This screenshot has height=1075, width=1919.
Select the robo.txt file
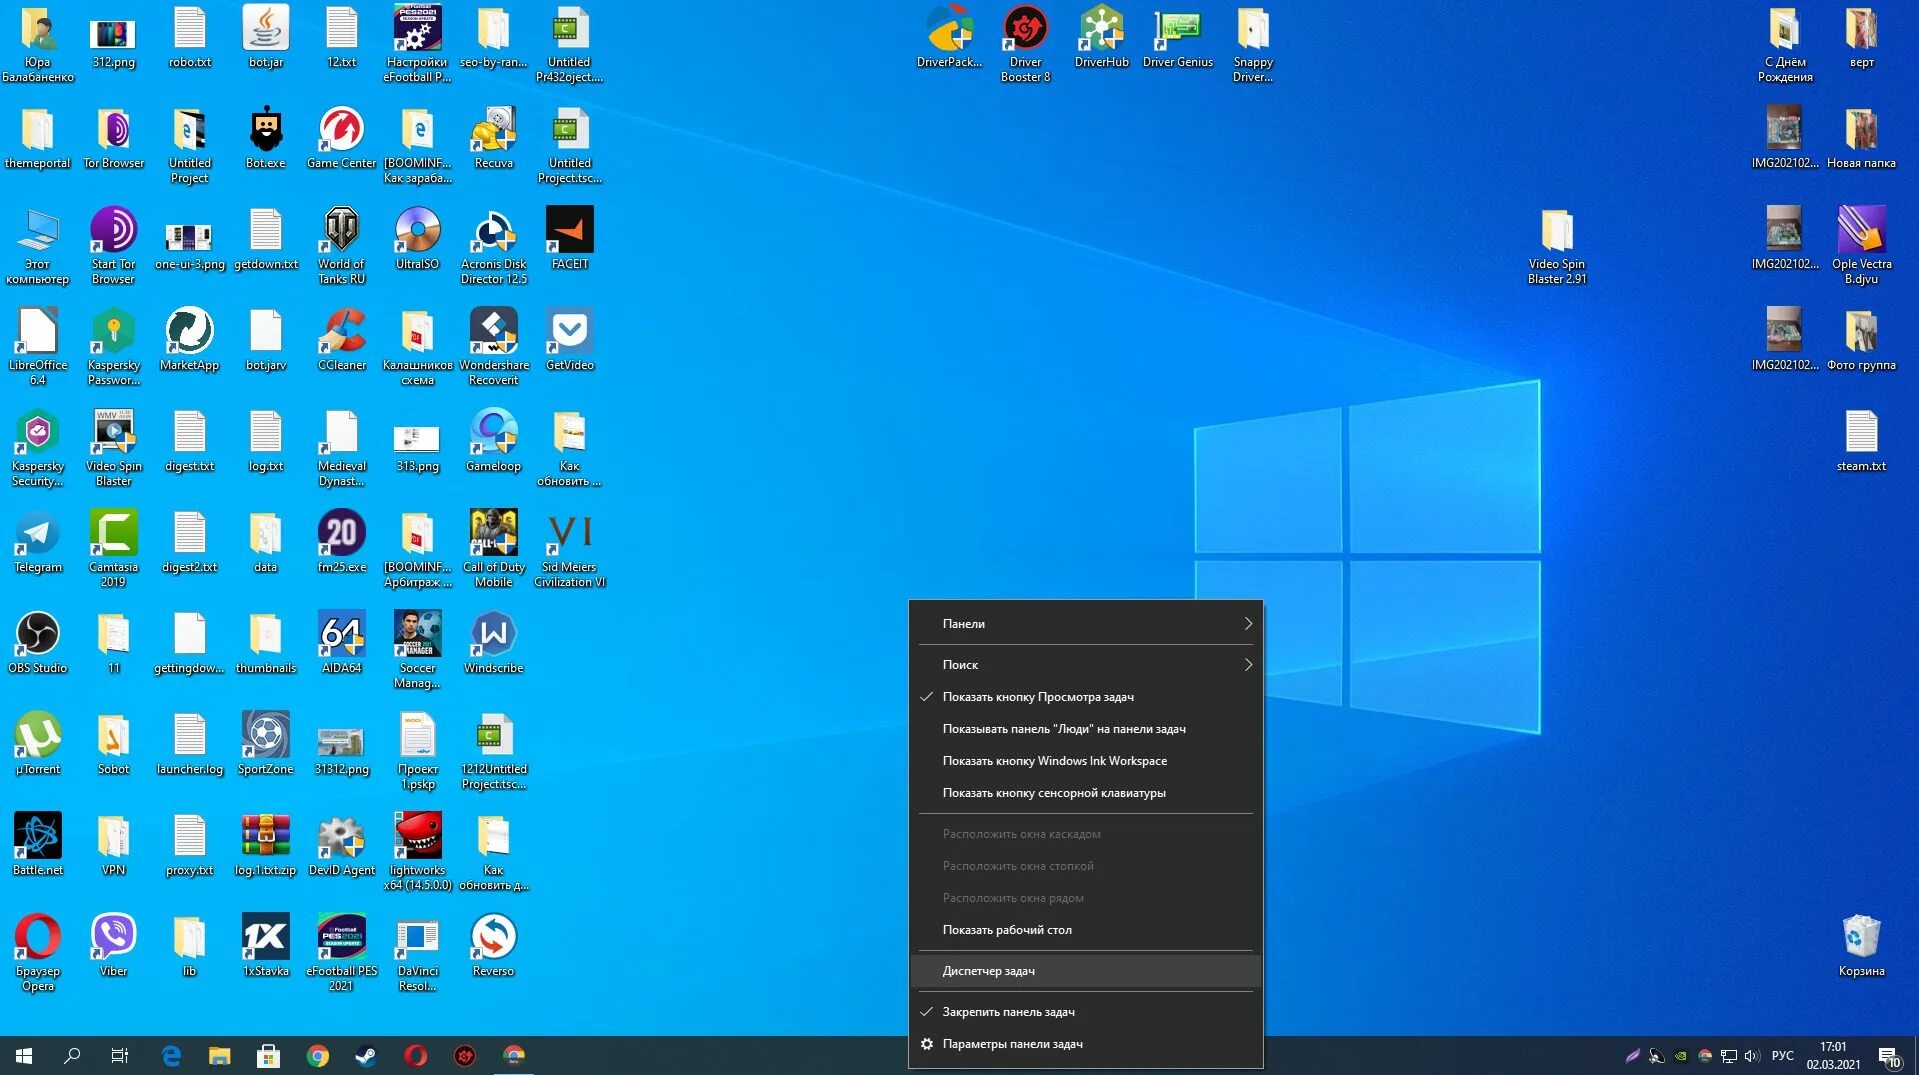coord(189,37)
